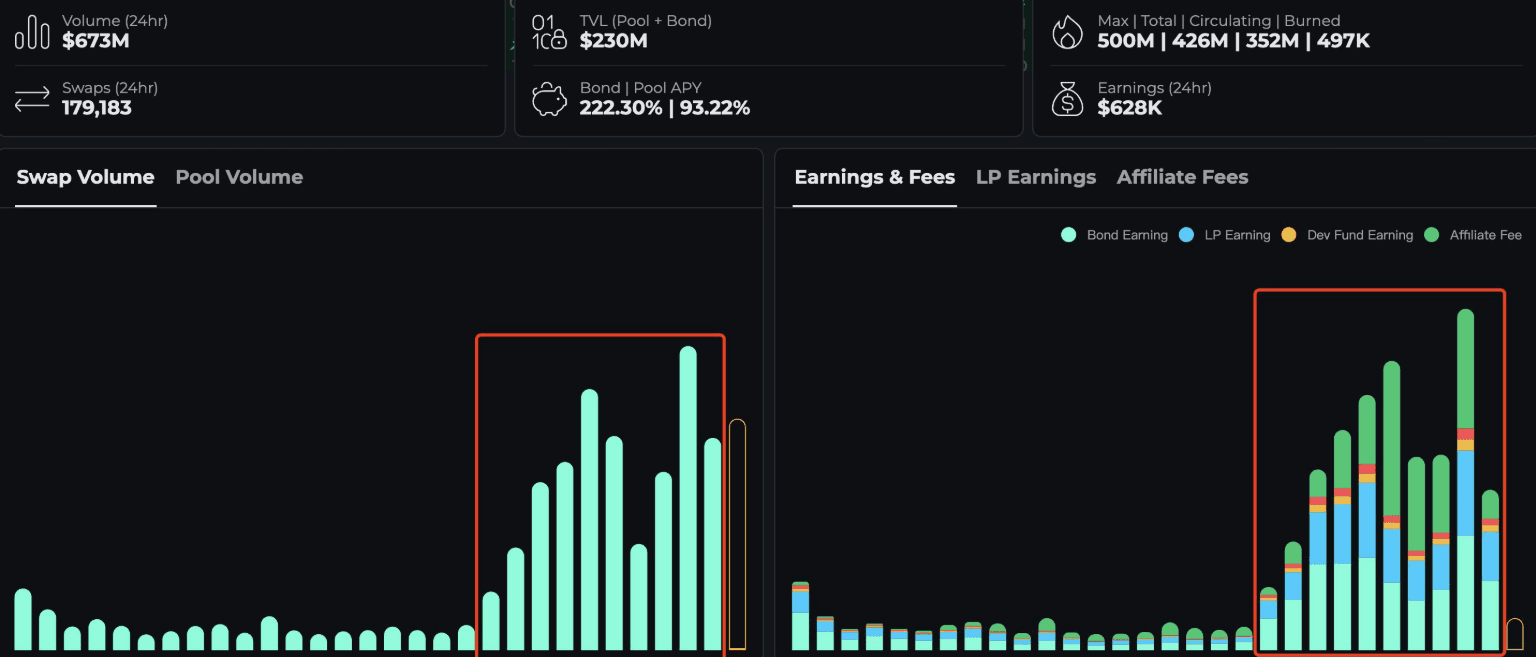Click the flame supply icon
This screenshot has height=657, width=1536.
point(1068,32)
